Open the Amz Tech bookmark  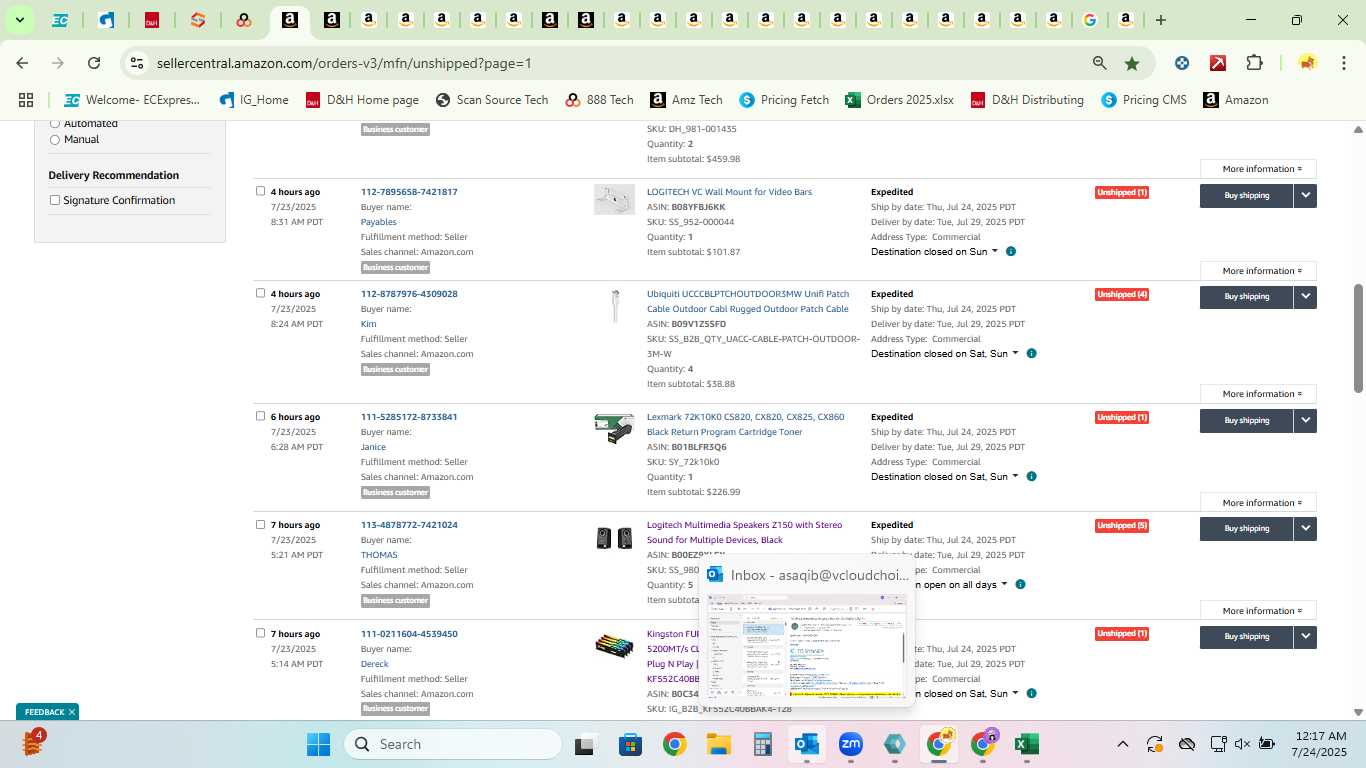[686, 100]
